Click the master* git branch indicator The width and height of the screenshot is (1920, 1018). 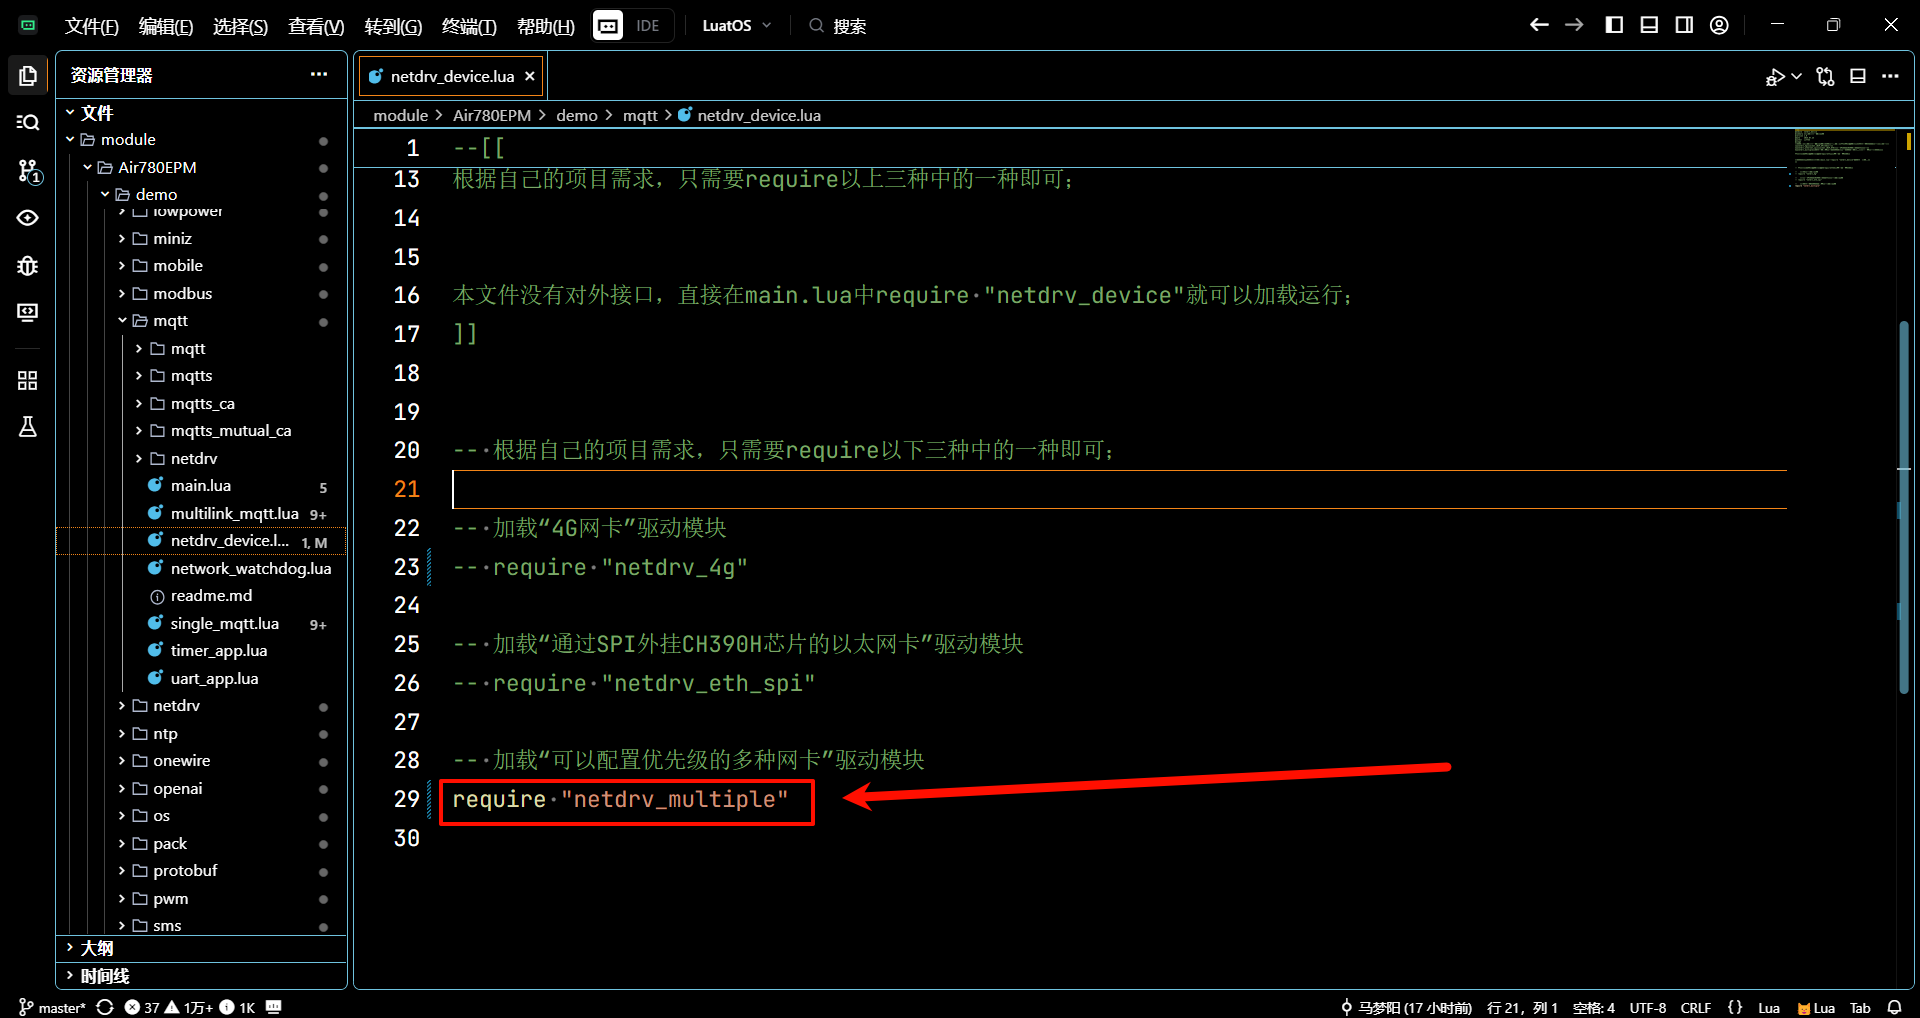tap(52, 1007)
